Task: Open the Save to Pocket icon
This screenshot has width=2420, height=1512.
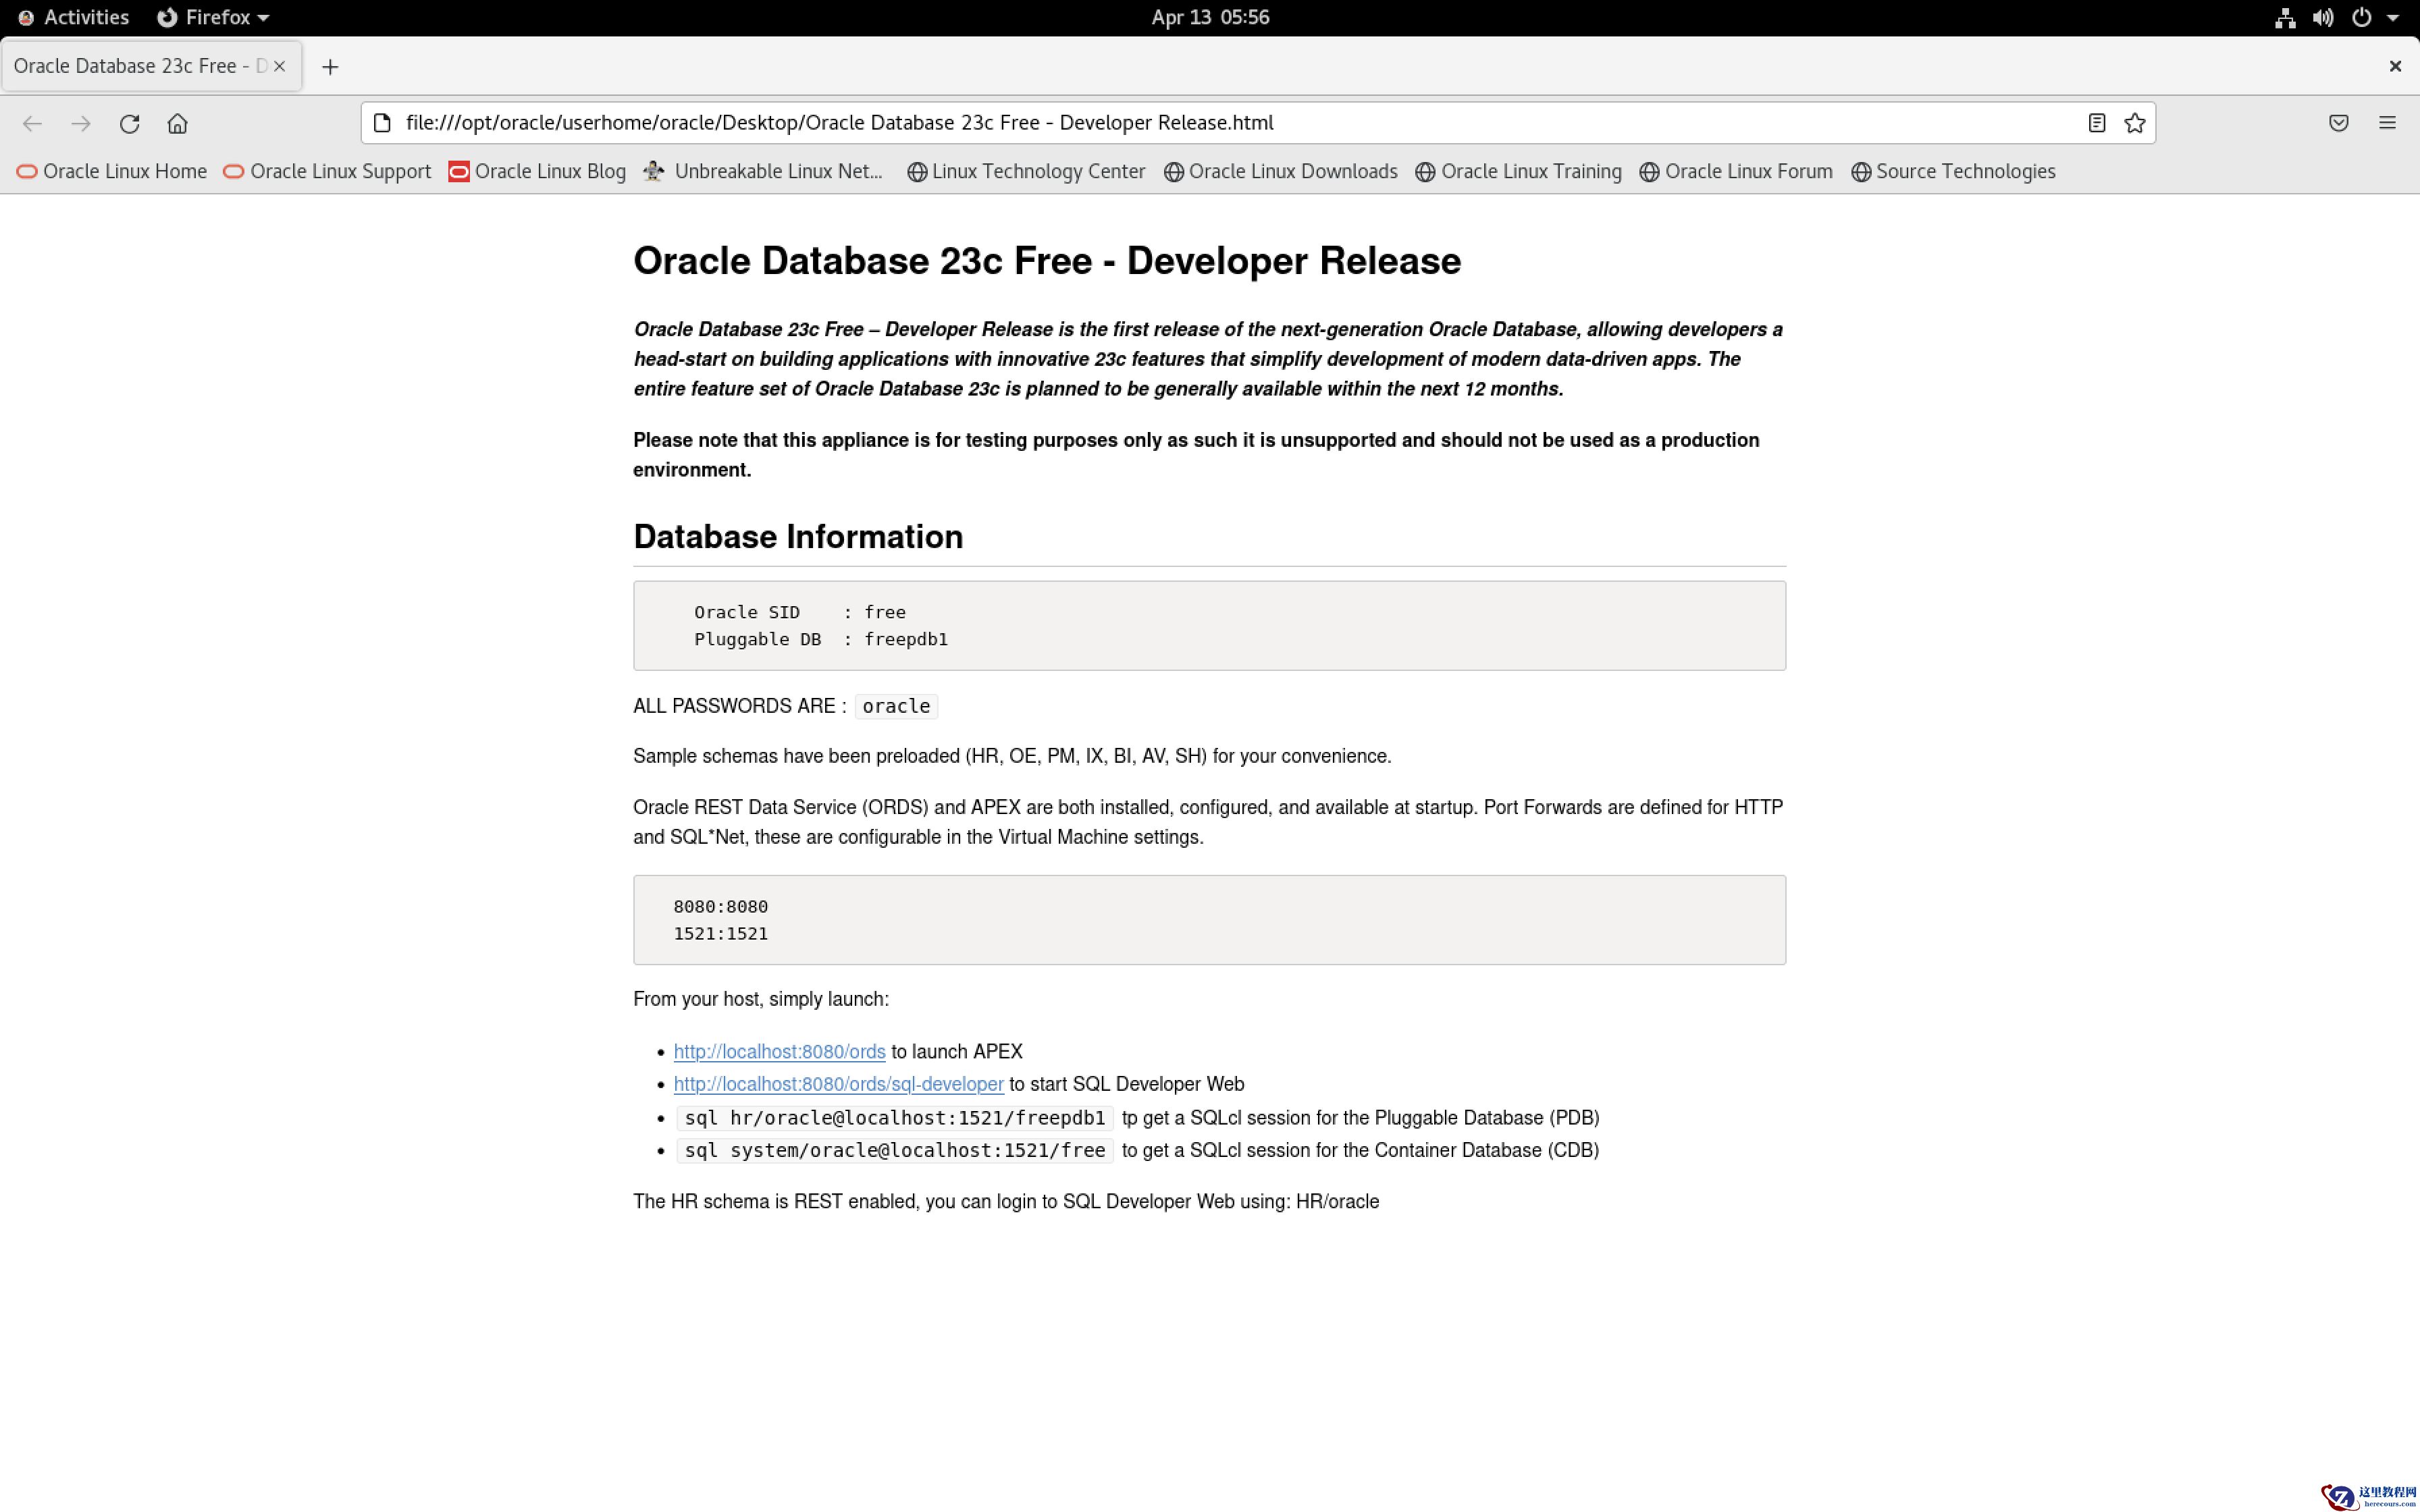Action: coord(2338,123)
